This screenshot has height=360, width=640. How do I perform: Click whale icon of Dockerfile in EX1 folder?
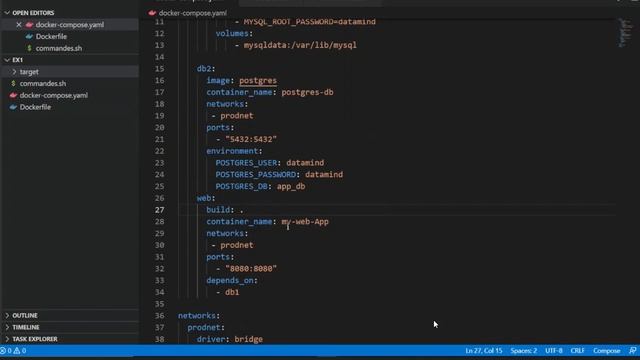13,107
